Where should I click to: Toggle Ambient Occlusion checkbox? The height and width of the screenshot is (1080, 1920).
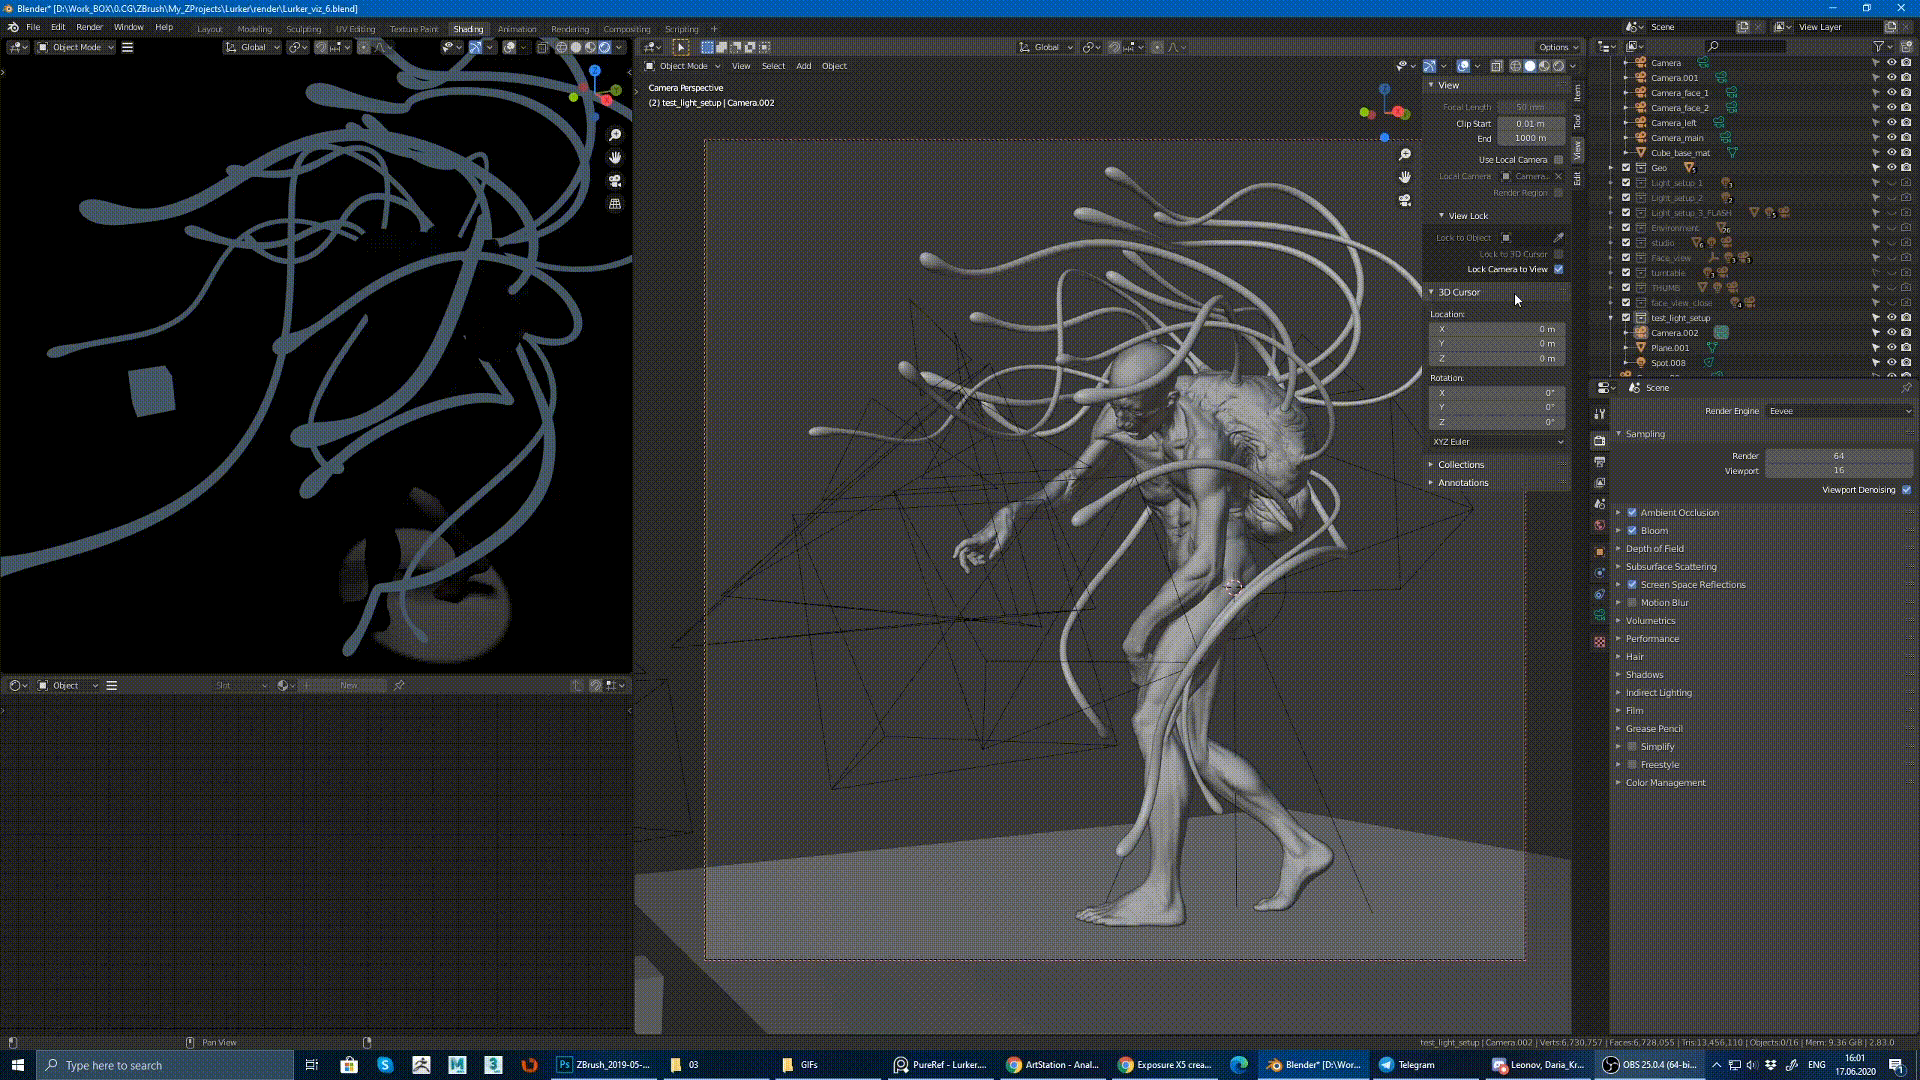pos(1631,512)
